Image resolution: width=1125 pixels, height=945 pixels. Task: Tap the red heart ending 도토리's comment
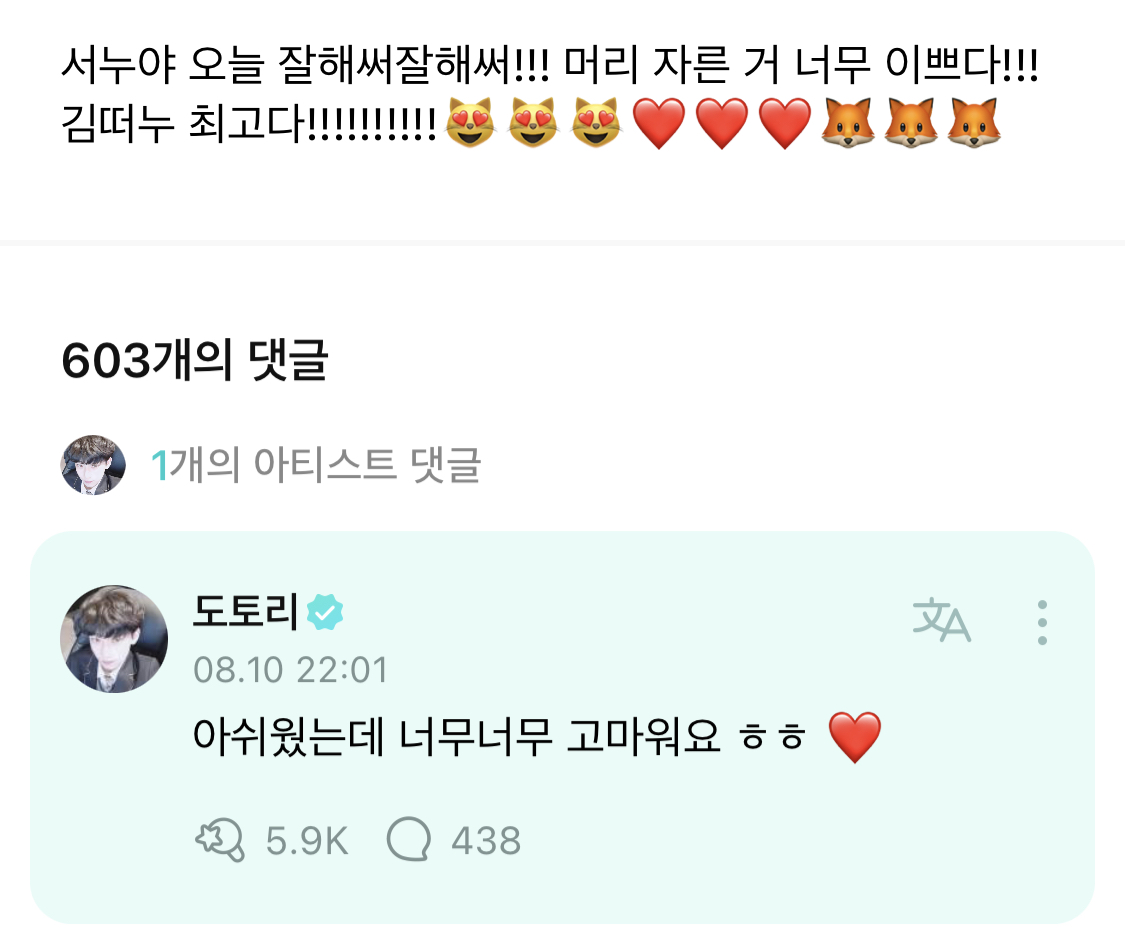click(x=856, y=739)
